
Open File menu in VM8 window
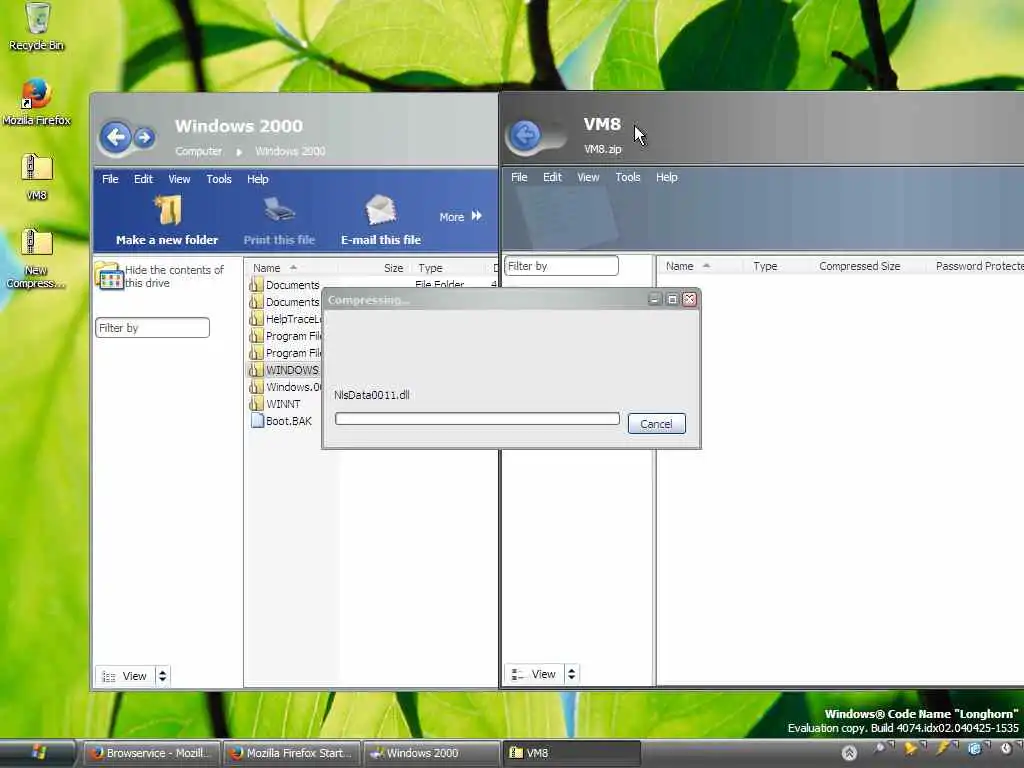[519, 177]
